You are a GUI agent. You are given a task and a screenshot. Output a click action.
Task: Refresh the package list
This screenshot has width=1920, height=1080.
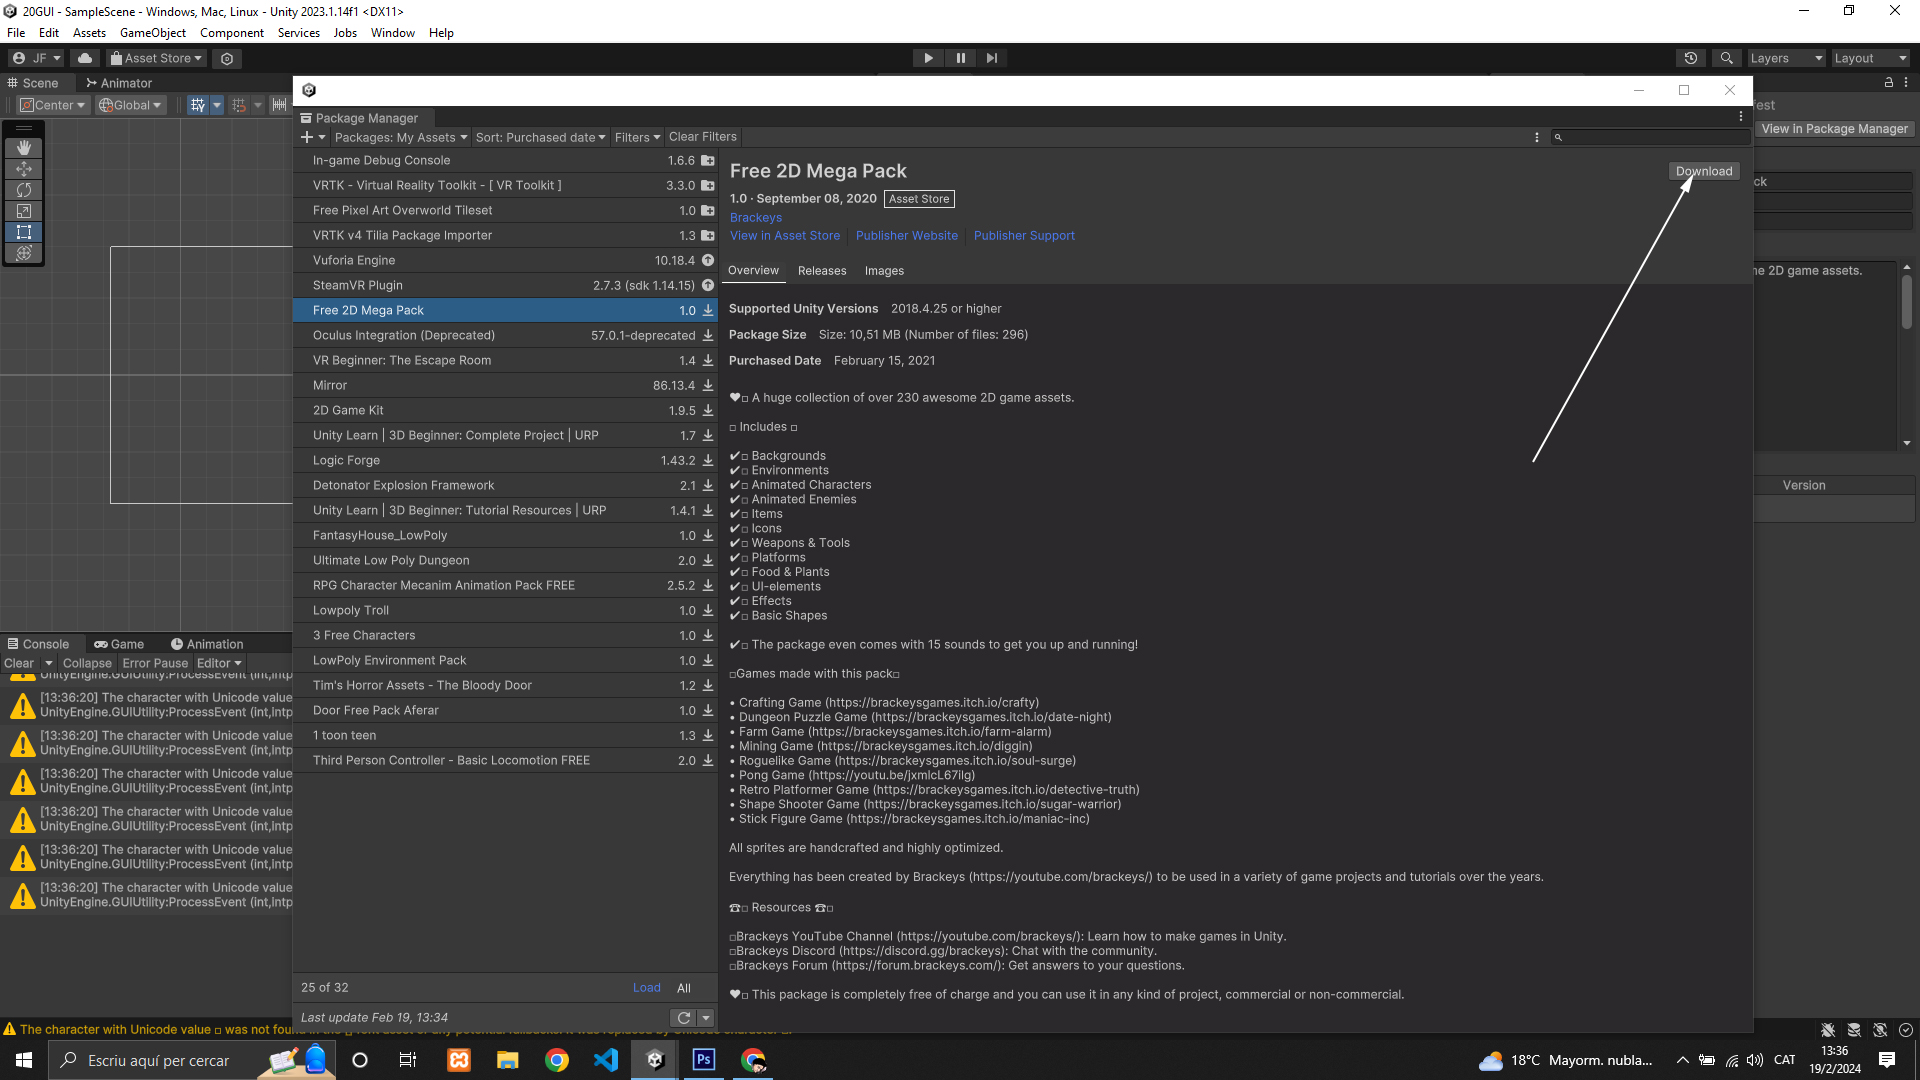coord(683,1018)
